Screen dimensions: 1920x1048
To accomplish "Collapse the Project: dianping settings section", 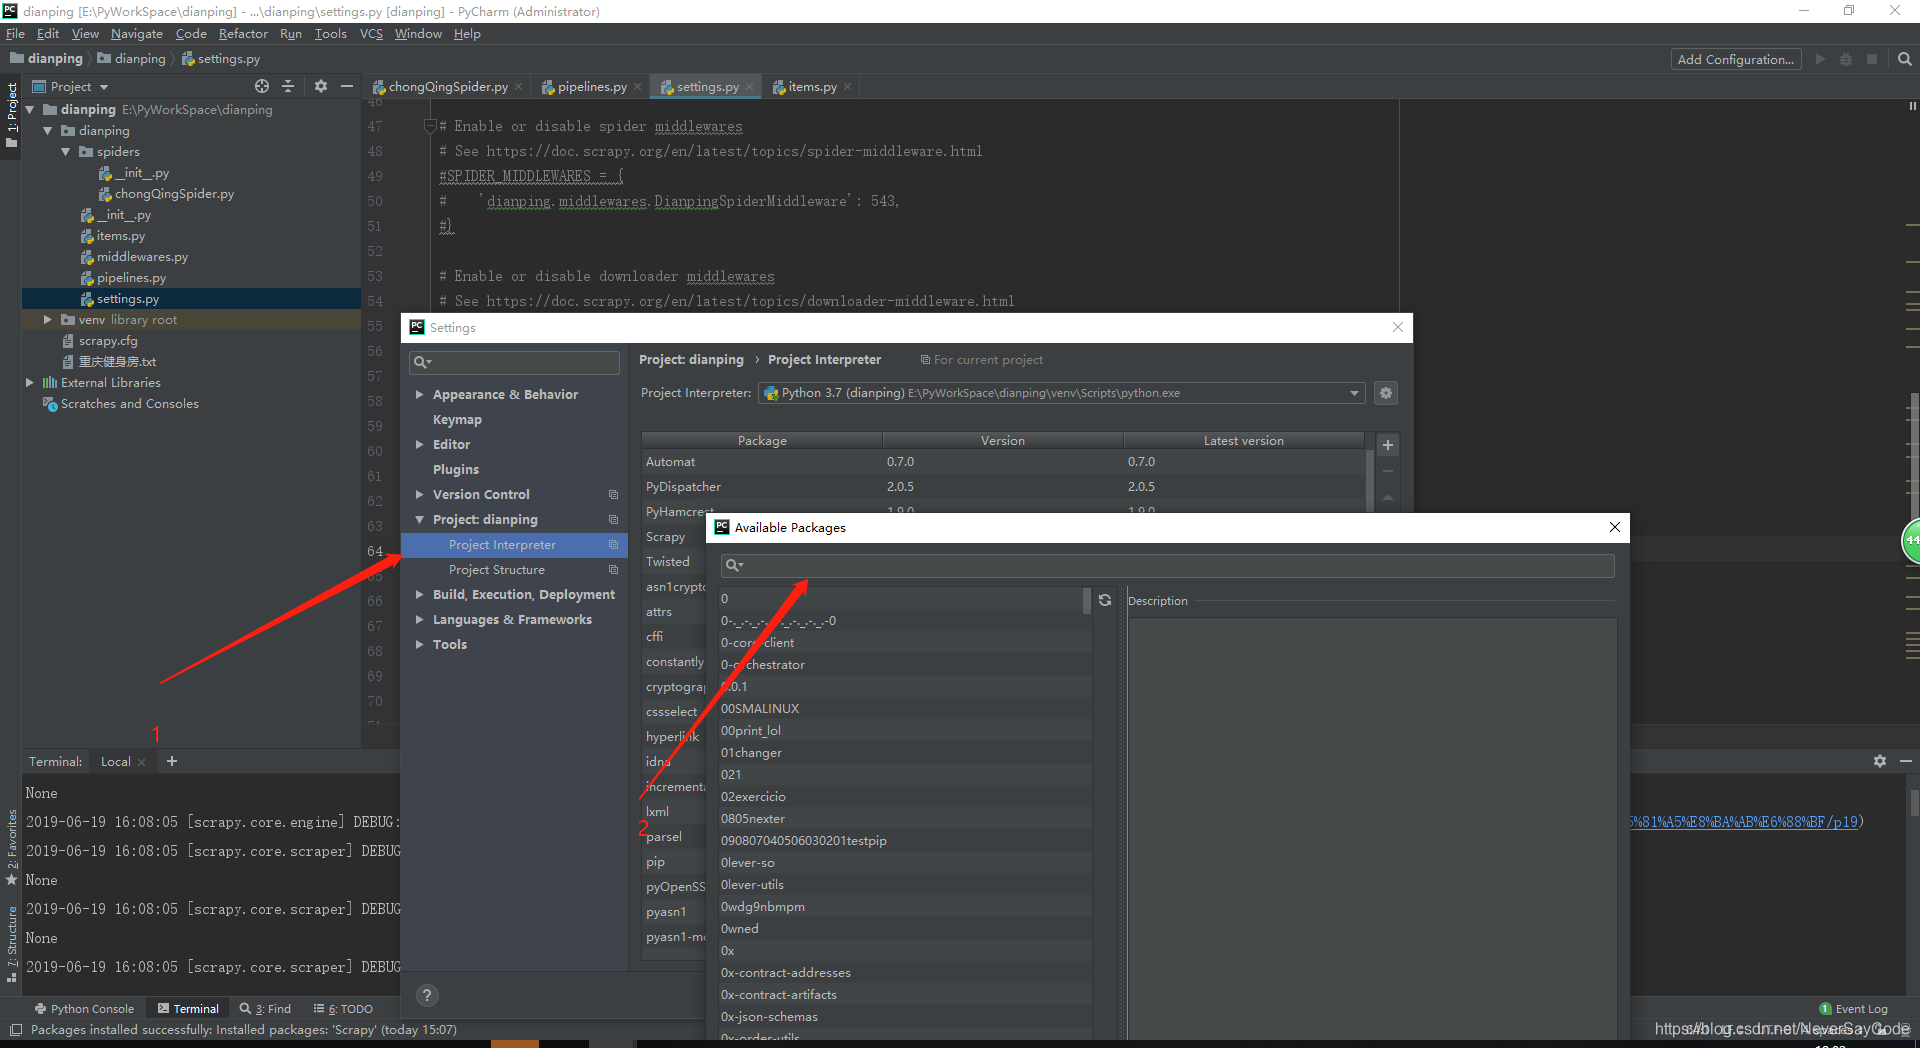I will coord(419,520).
